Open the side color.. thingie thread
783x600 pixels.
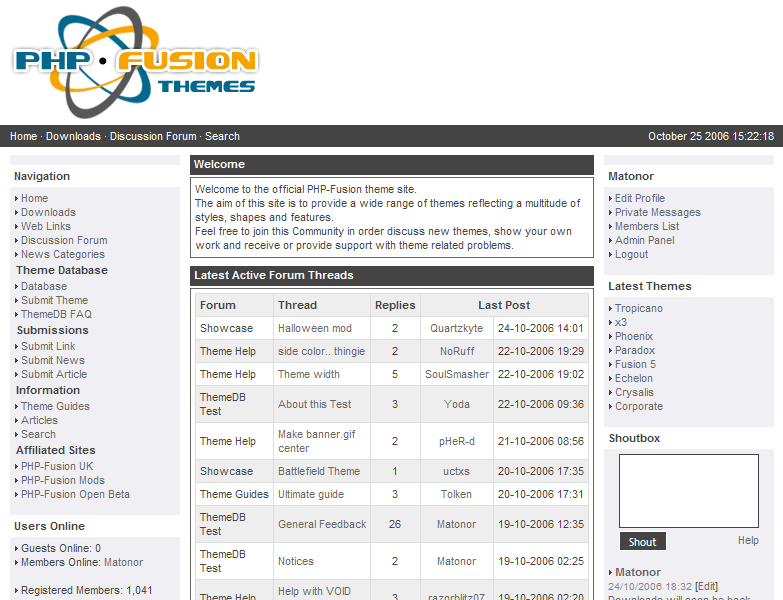[321, 351]
